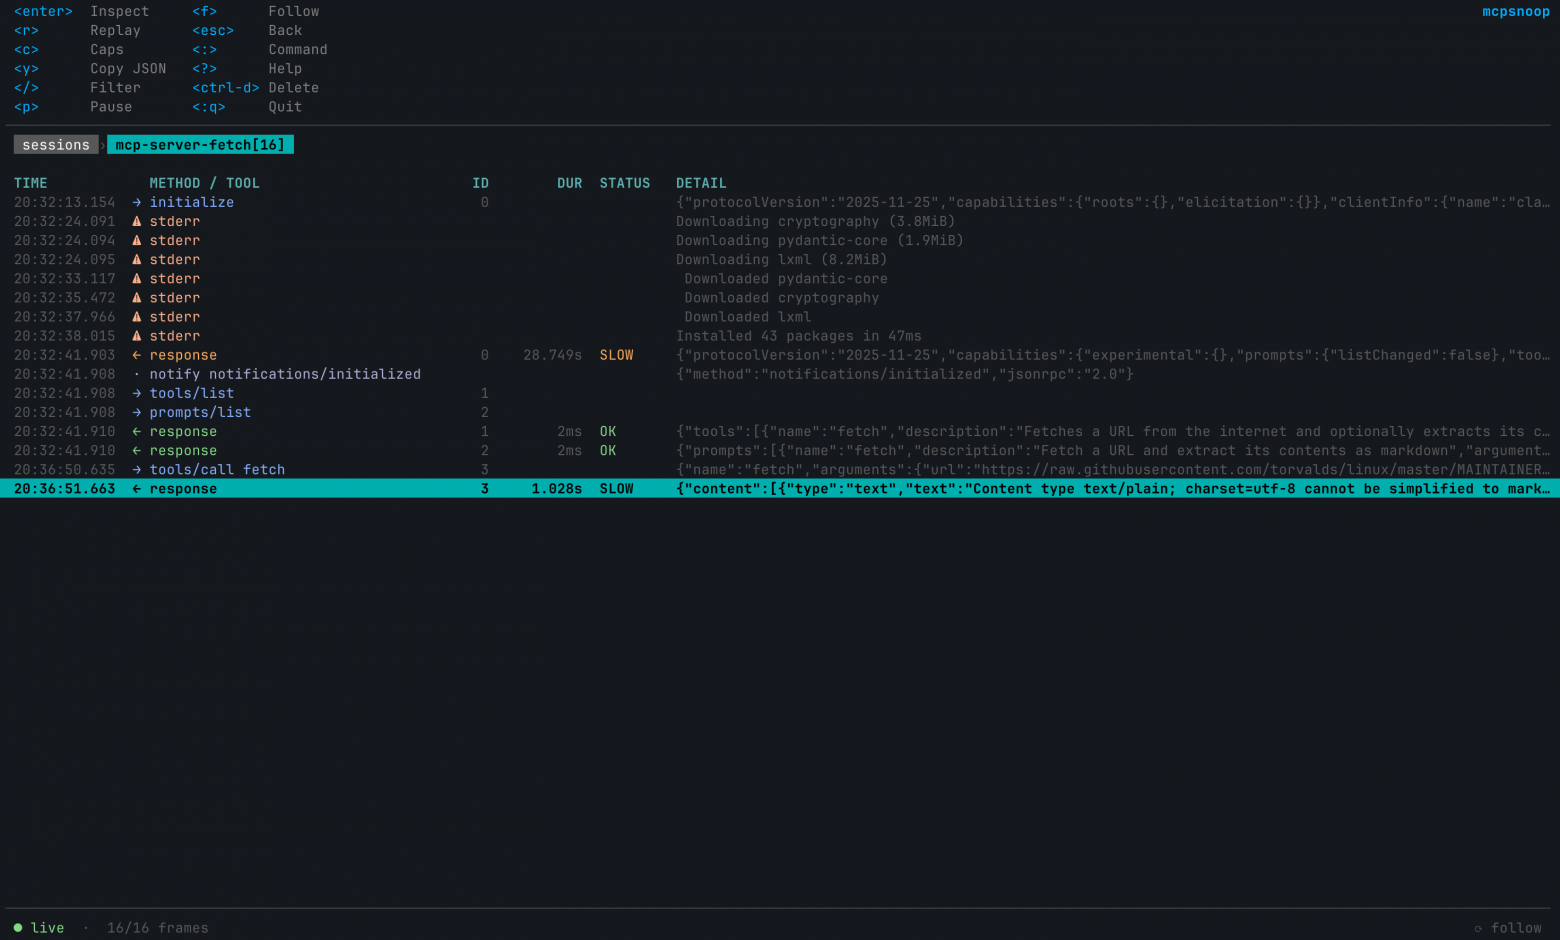Click the follow spinner icon in status bar
Image resolution: width=1560 pixels, height=940 pixels.
(1478, 928)
